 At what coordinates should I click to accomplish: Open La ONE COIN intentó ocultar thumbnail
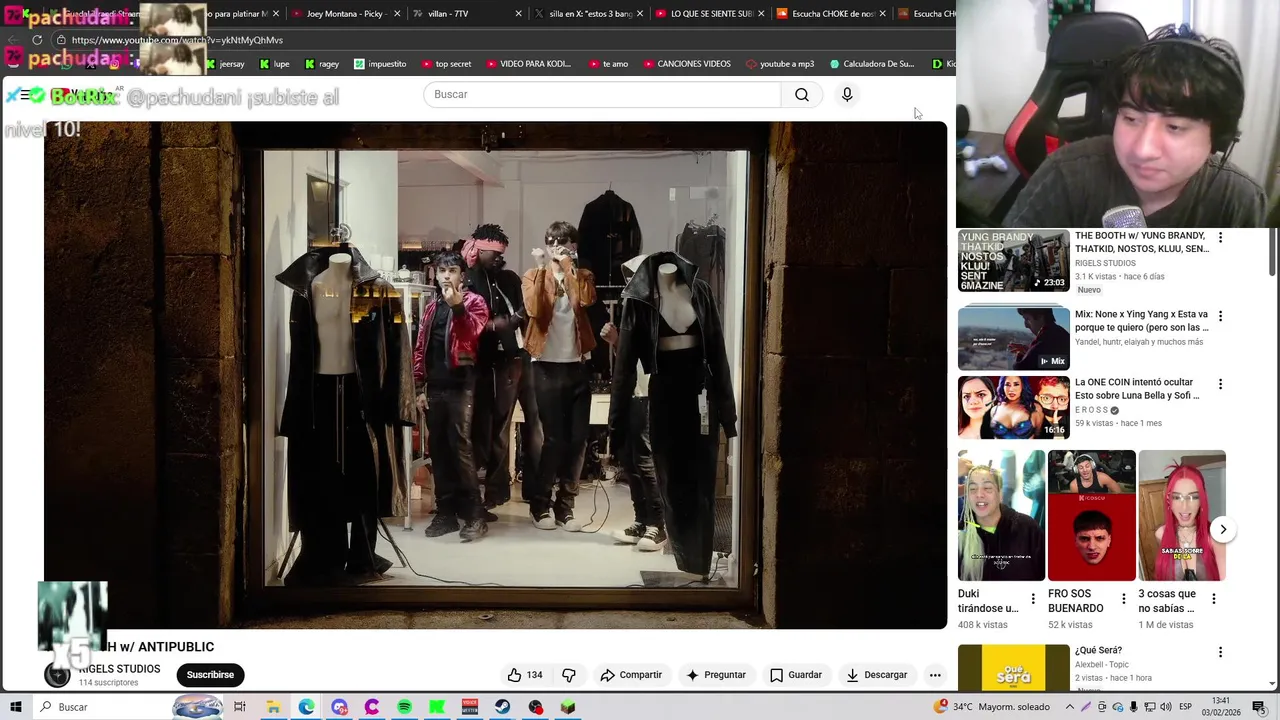1014,407
